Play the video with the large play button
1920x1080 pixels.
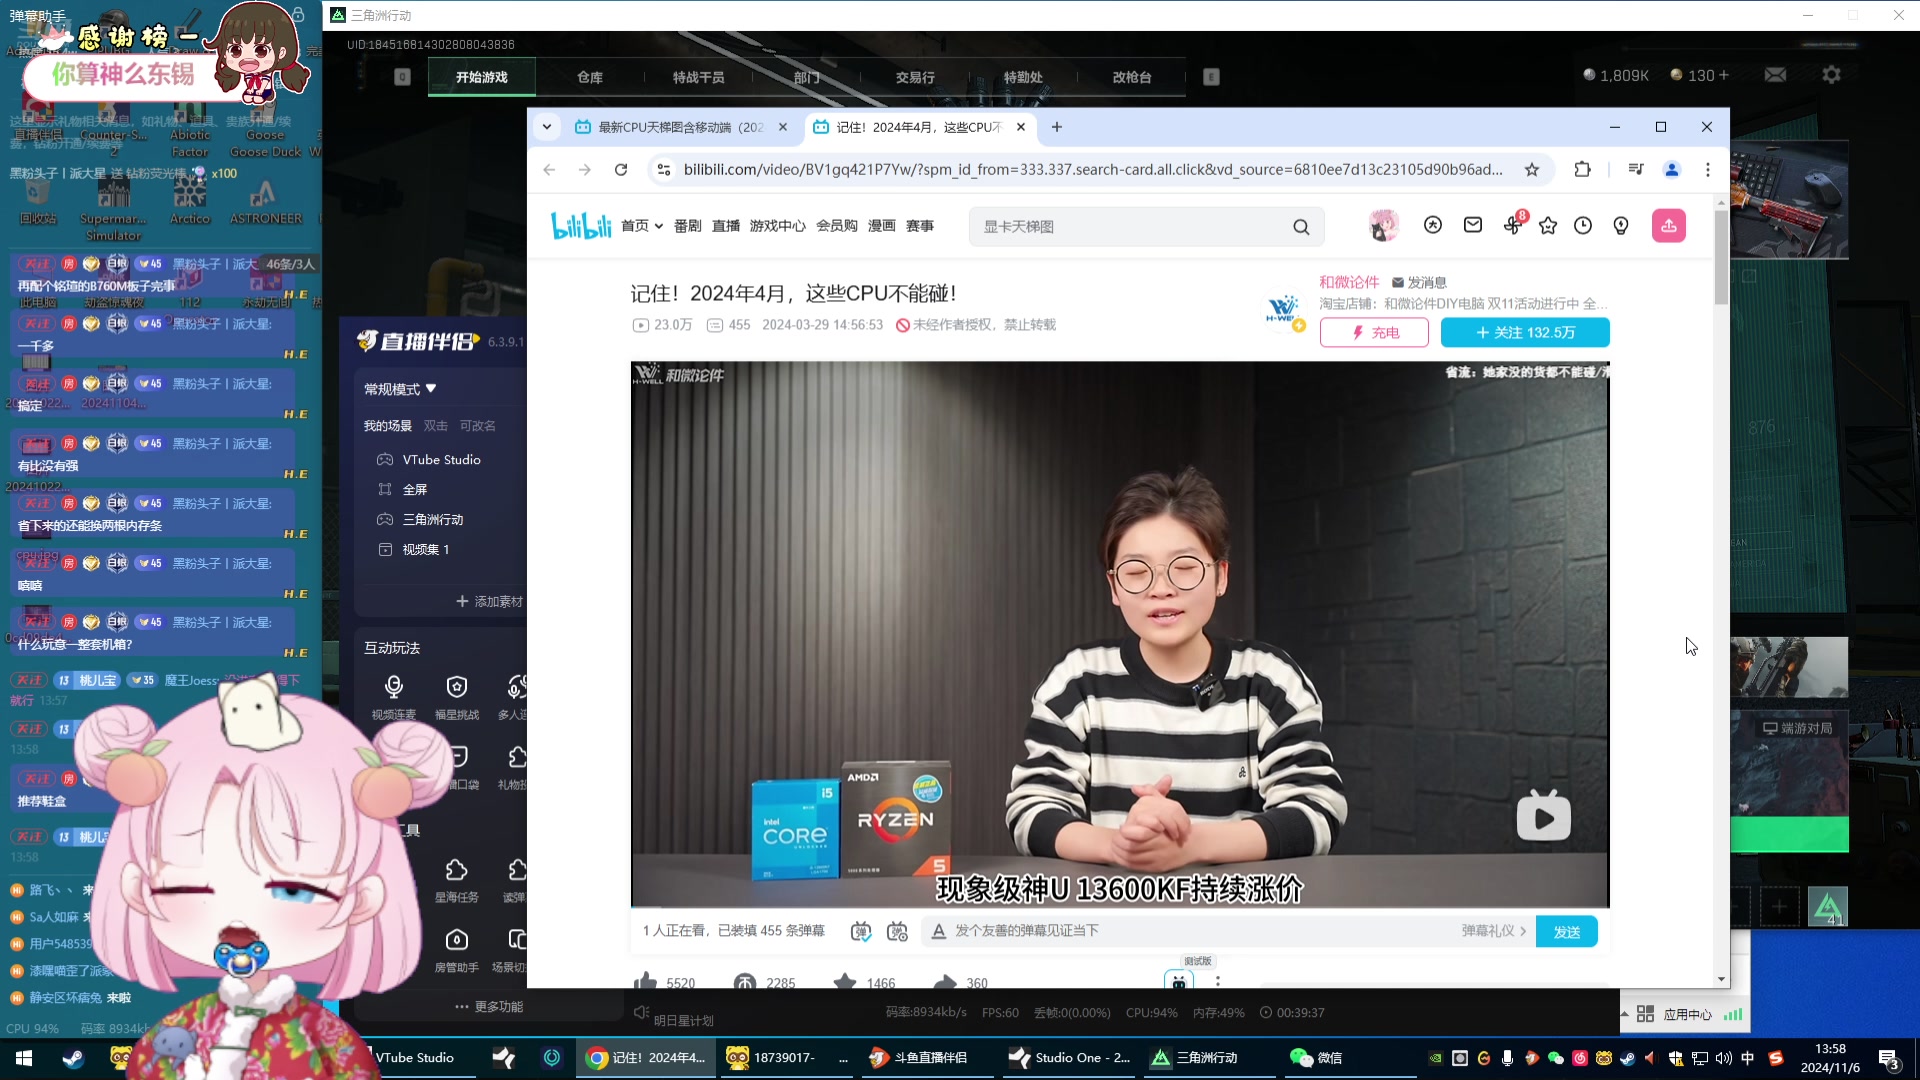click(x=1543, y=817)
